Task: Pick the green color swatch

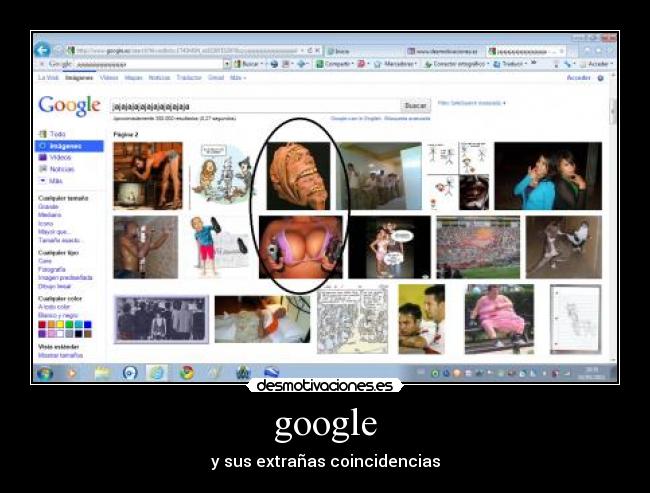Action: point(69,325)
